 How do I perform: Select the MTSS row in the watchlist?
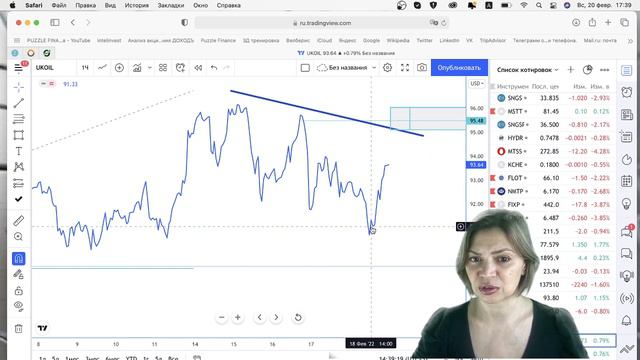tap(553, 151)
